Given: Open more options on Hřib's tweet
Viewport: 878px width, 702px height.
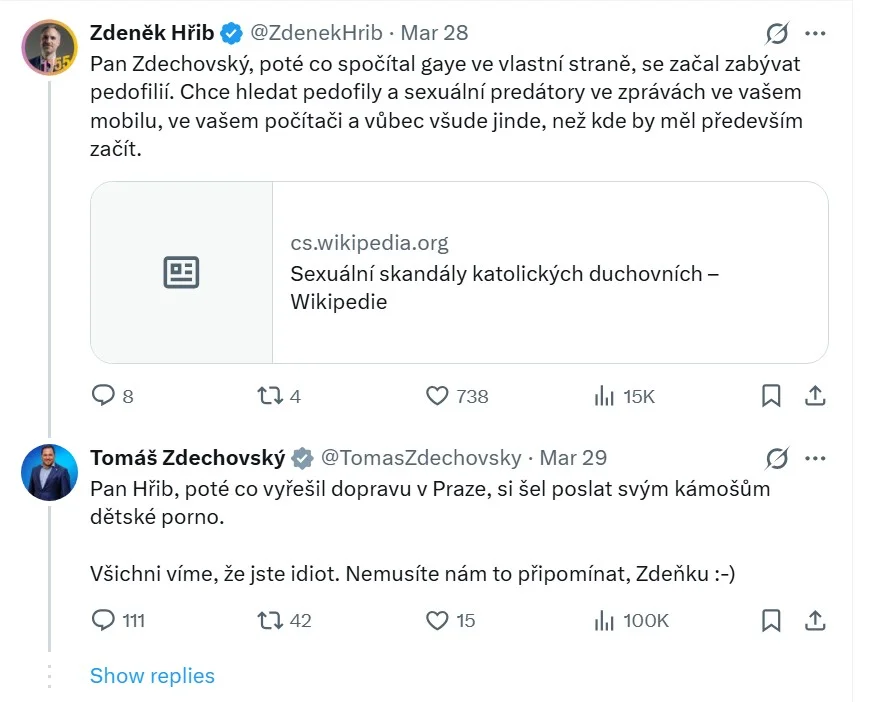Looking at the screenshot, I should pyautogui.click(x=815, y=33).
